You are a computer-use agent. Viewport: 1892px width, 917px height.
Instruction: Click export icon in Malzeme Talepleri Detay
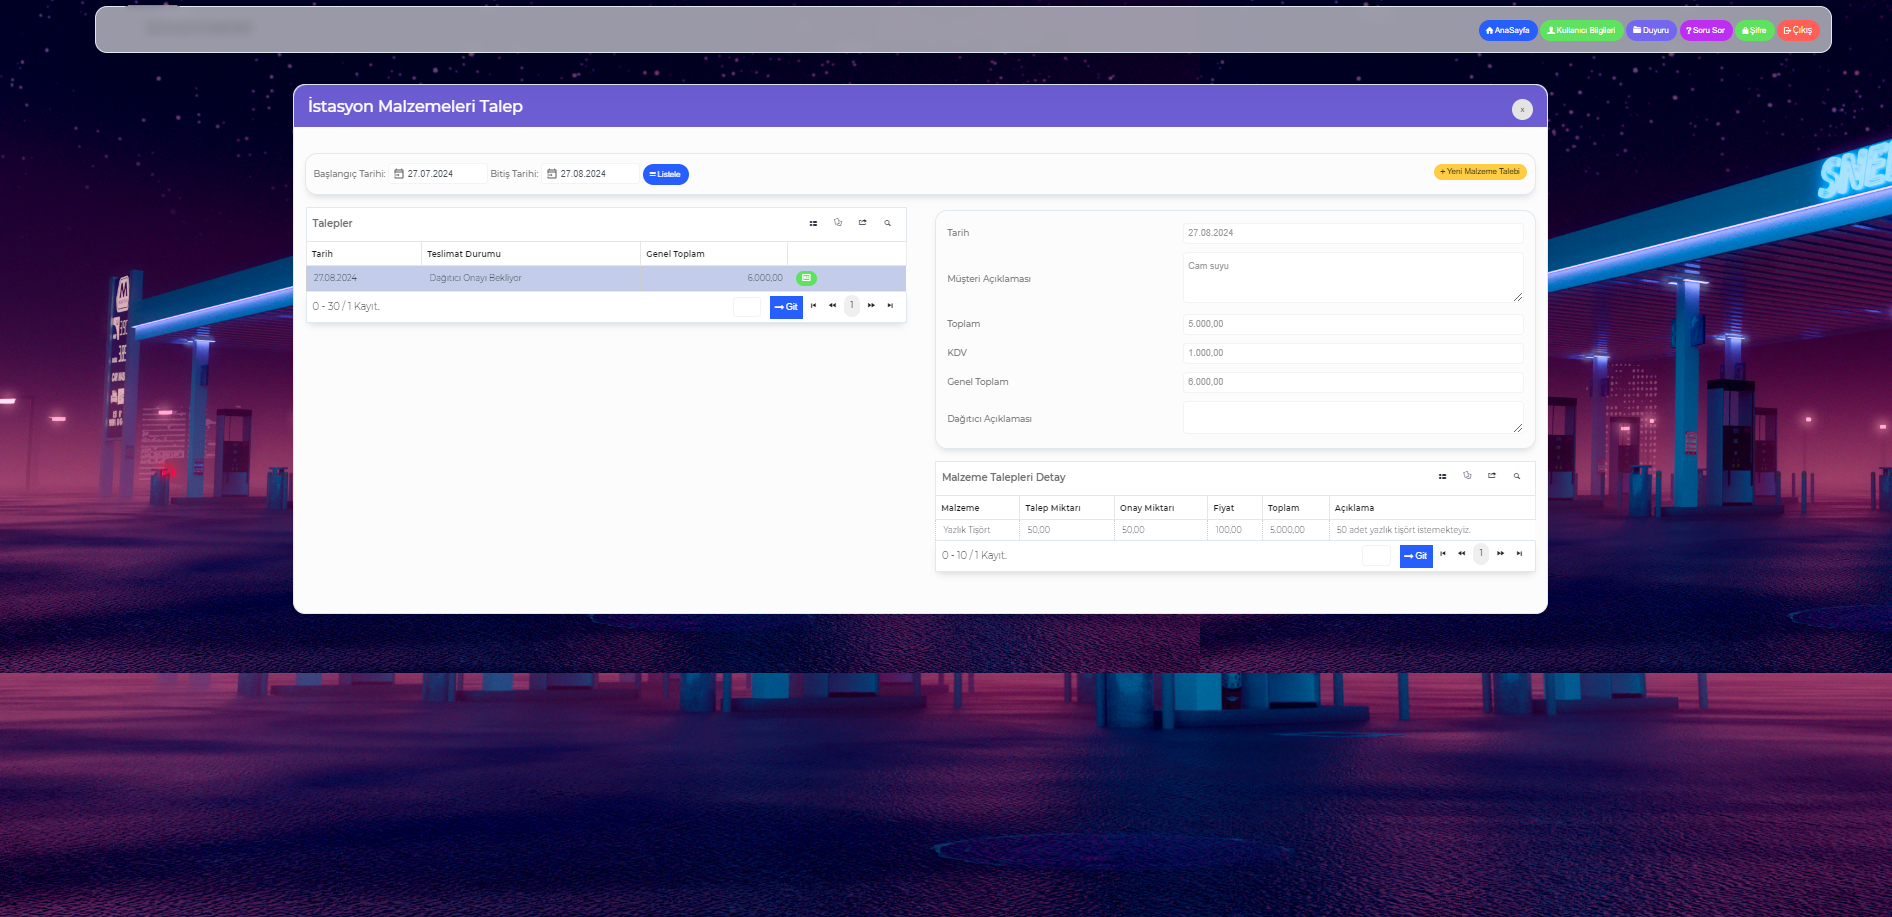coord(1491,476)
